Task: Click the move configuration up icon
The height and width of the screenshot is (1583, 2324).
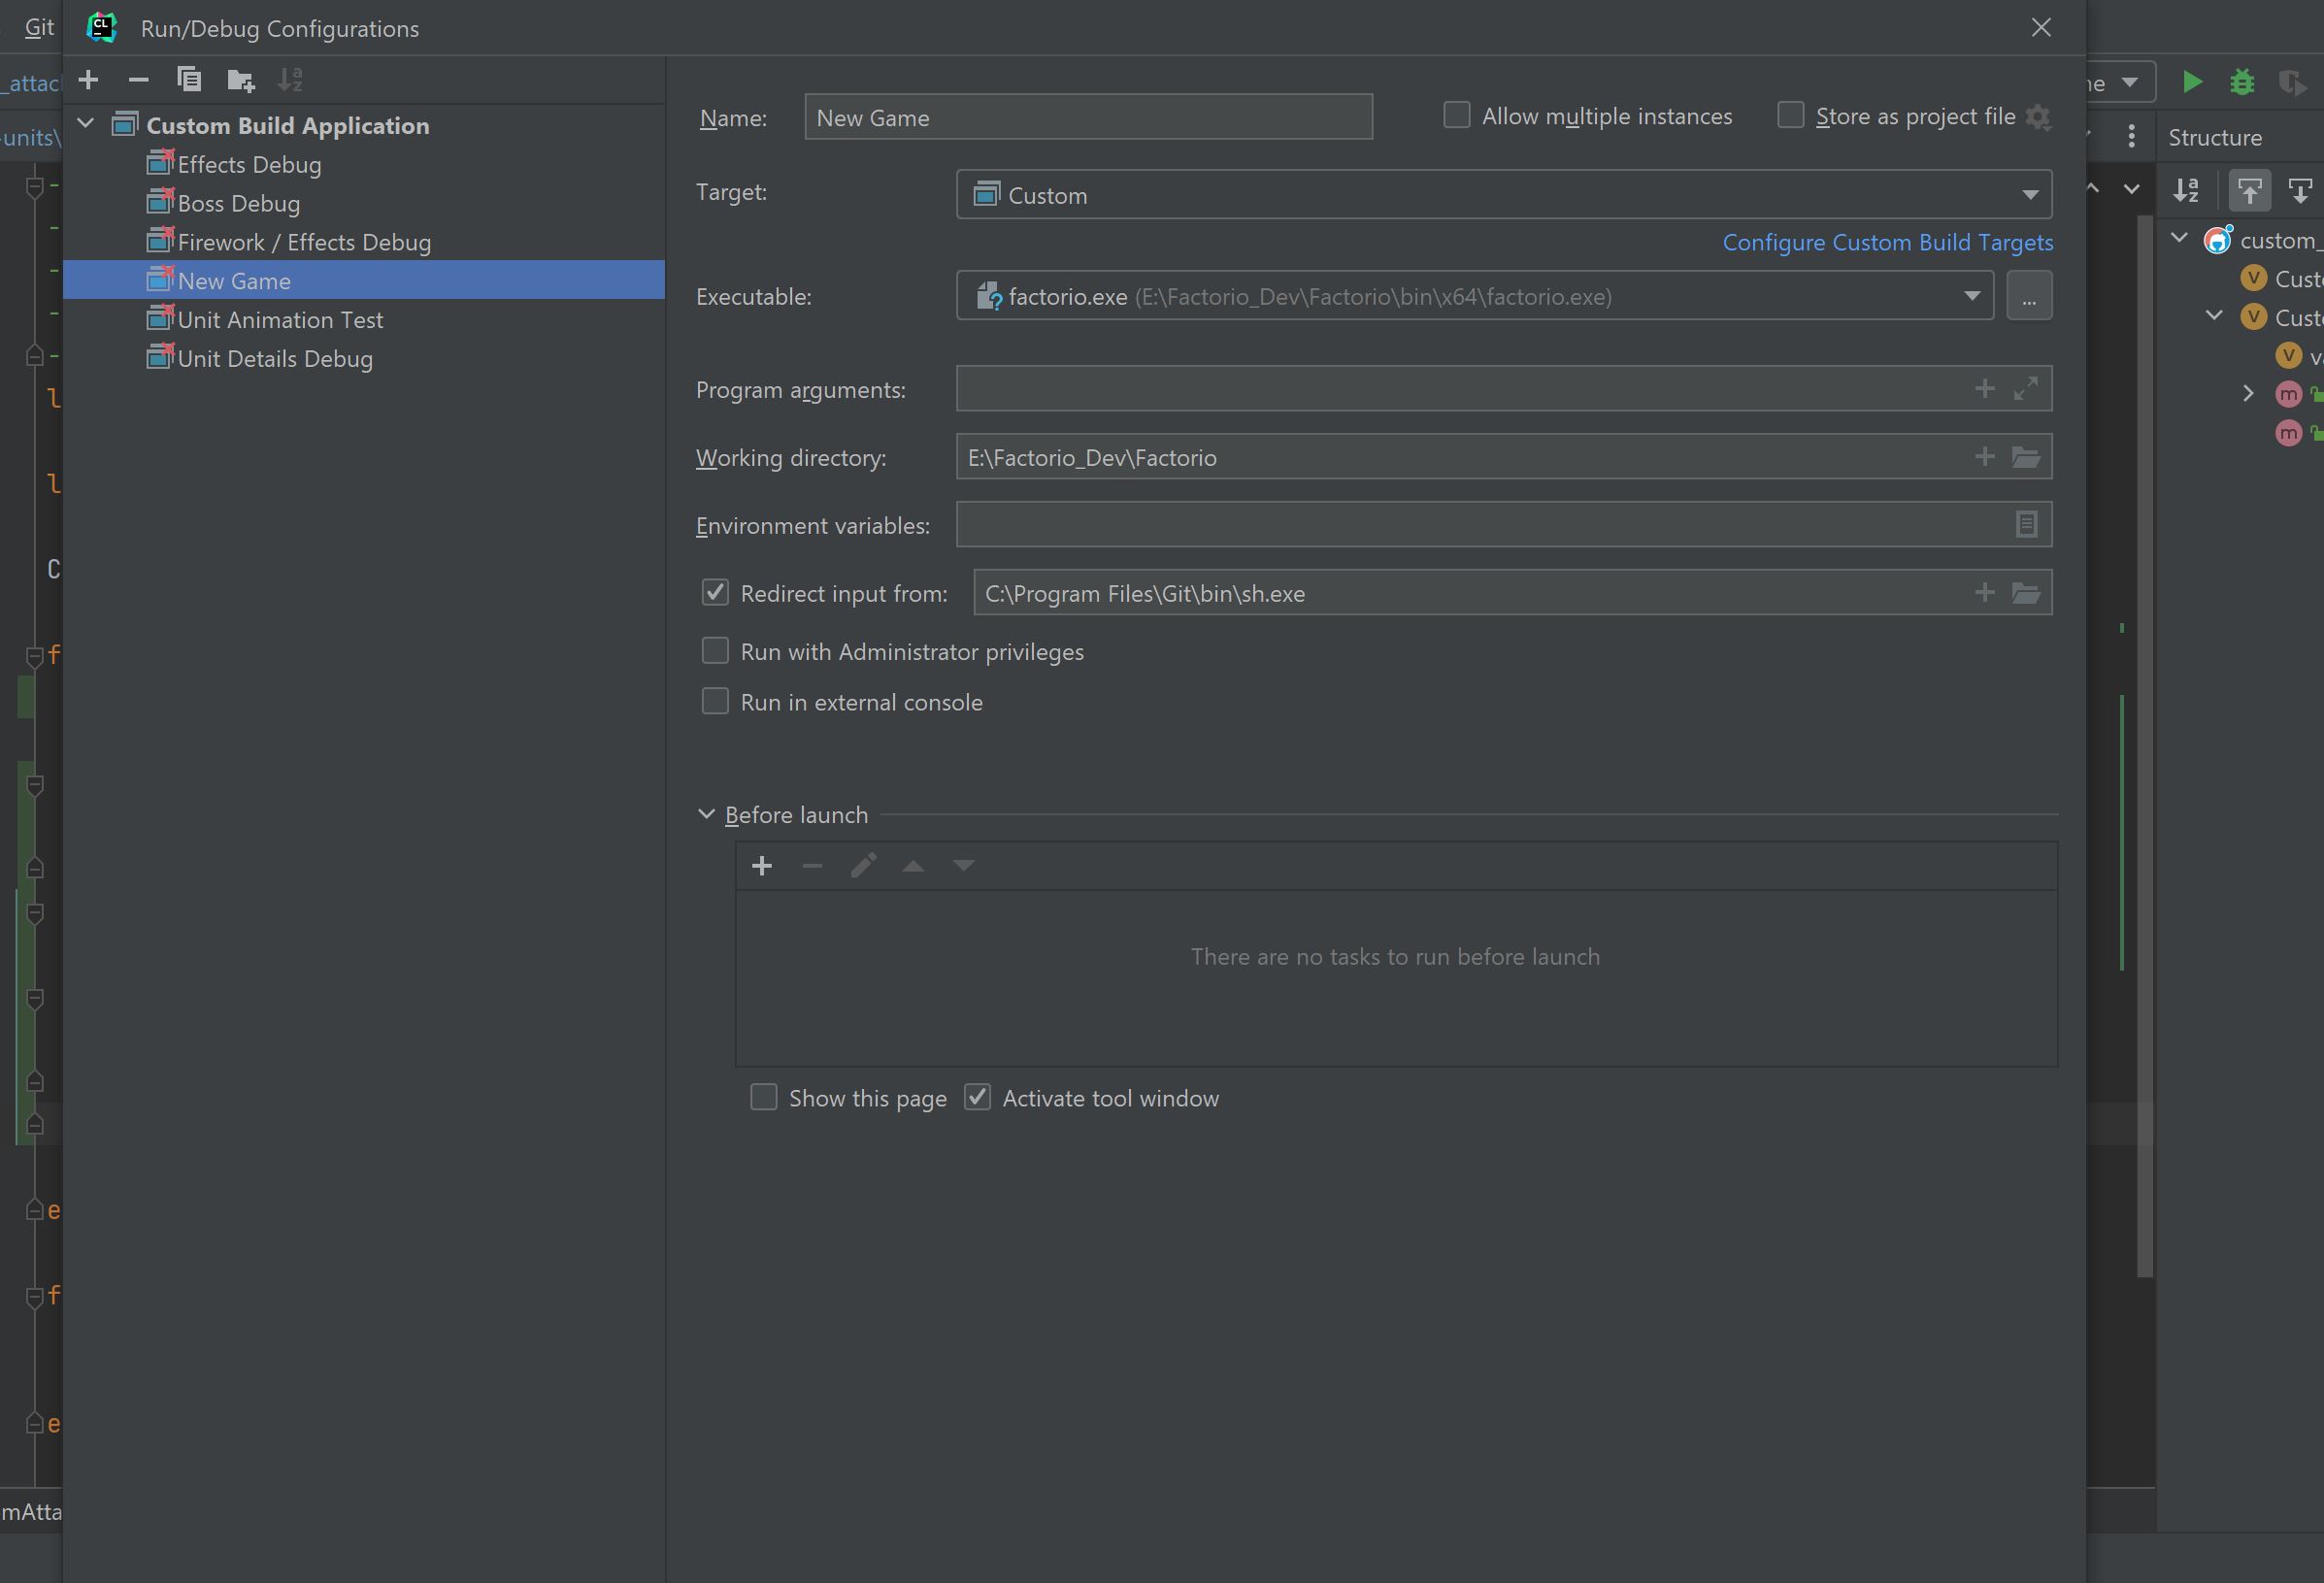Action: coord(913,865)
